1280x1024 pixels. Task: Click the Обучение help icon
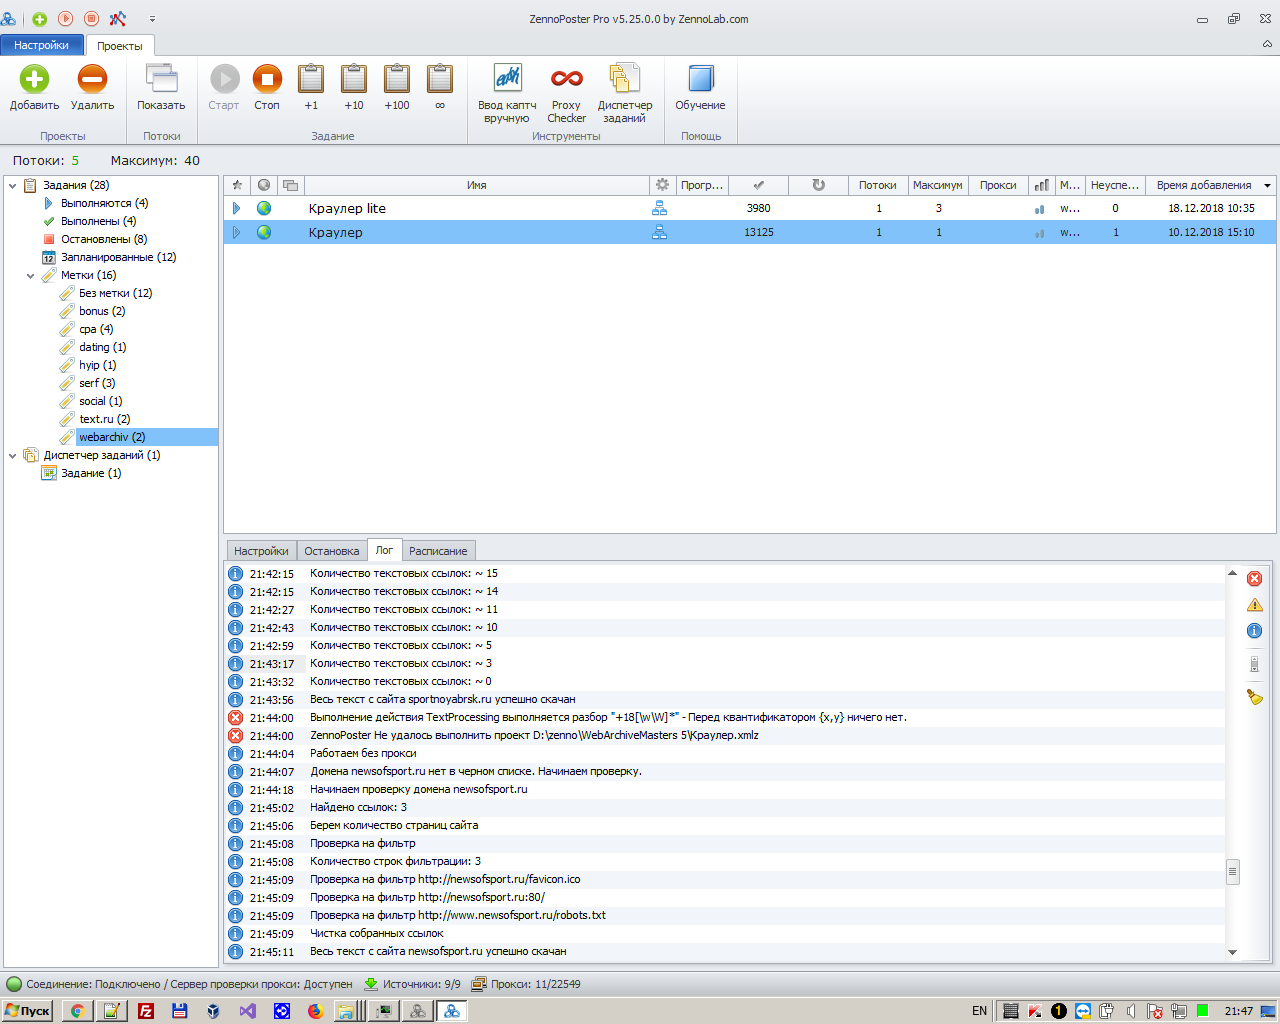point(700,80)
